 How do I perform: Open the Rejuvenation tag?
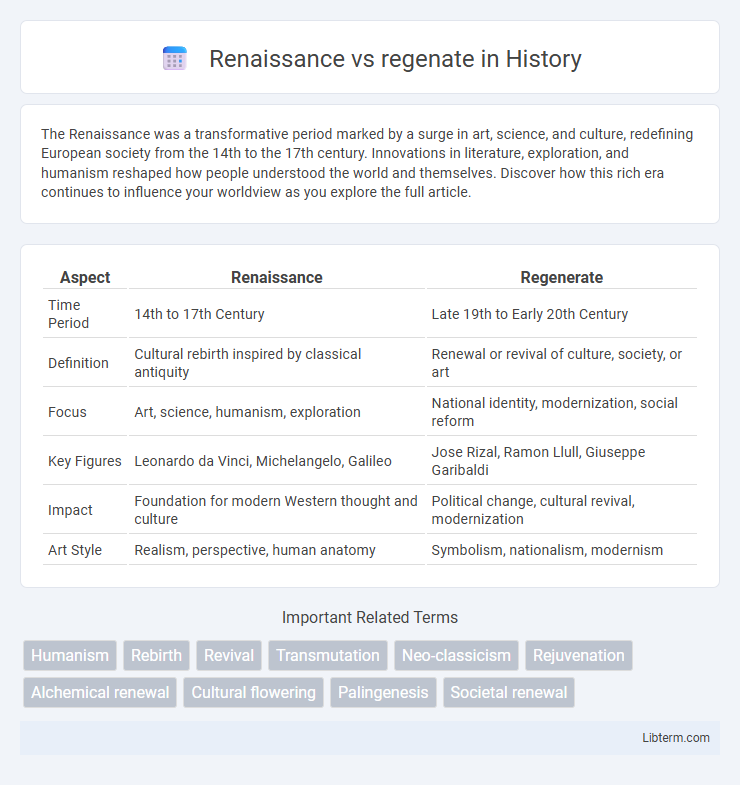pos(579,655)
